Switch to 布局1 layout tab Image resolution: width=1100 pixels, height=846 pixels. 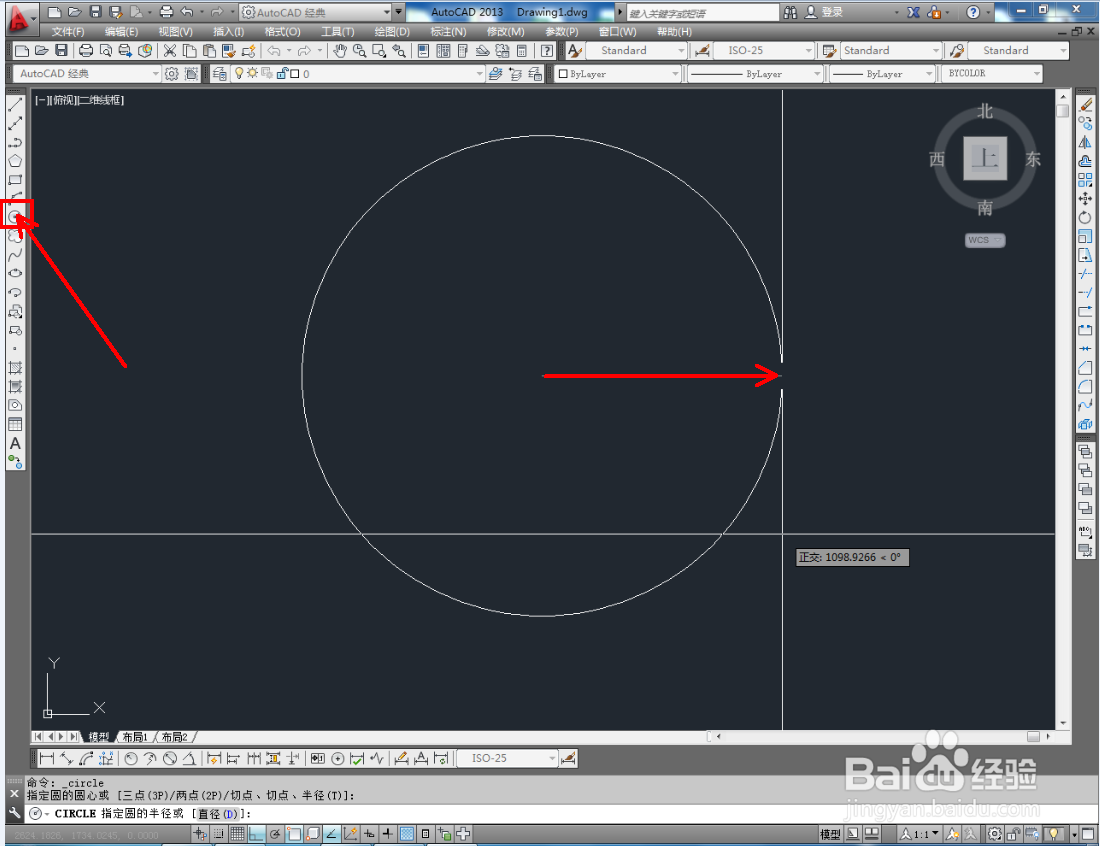pos(134,737)
